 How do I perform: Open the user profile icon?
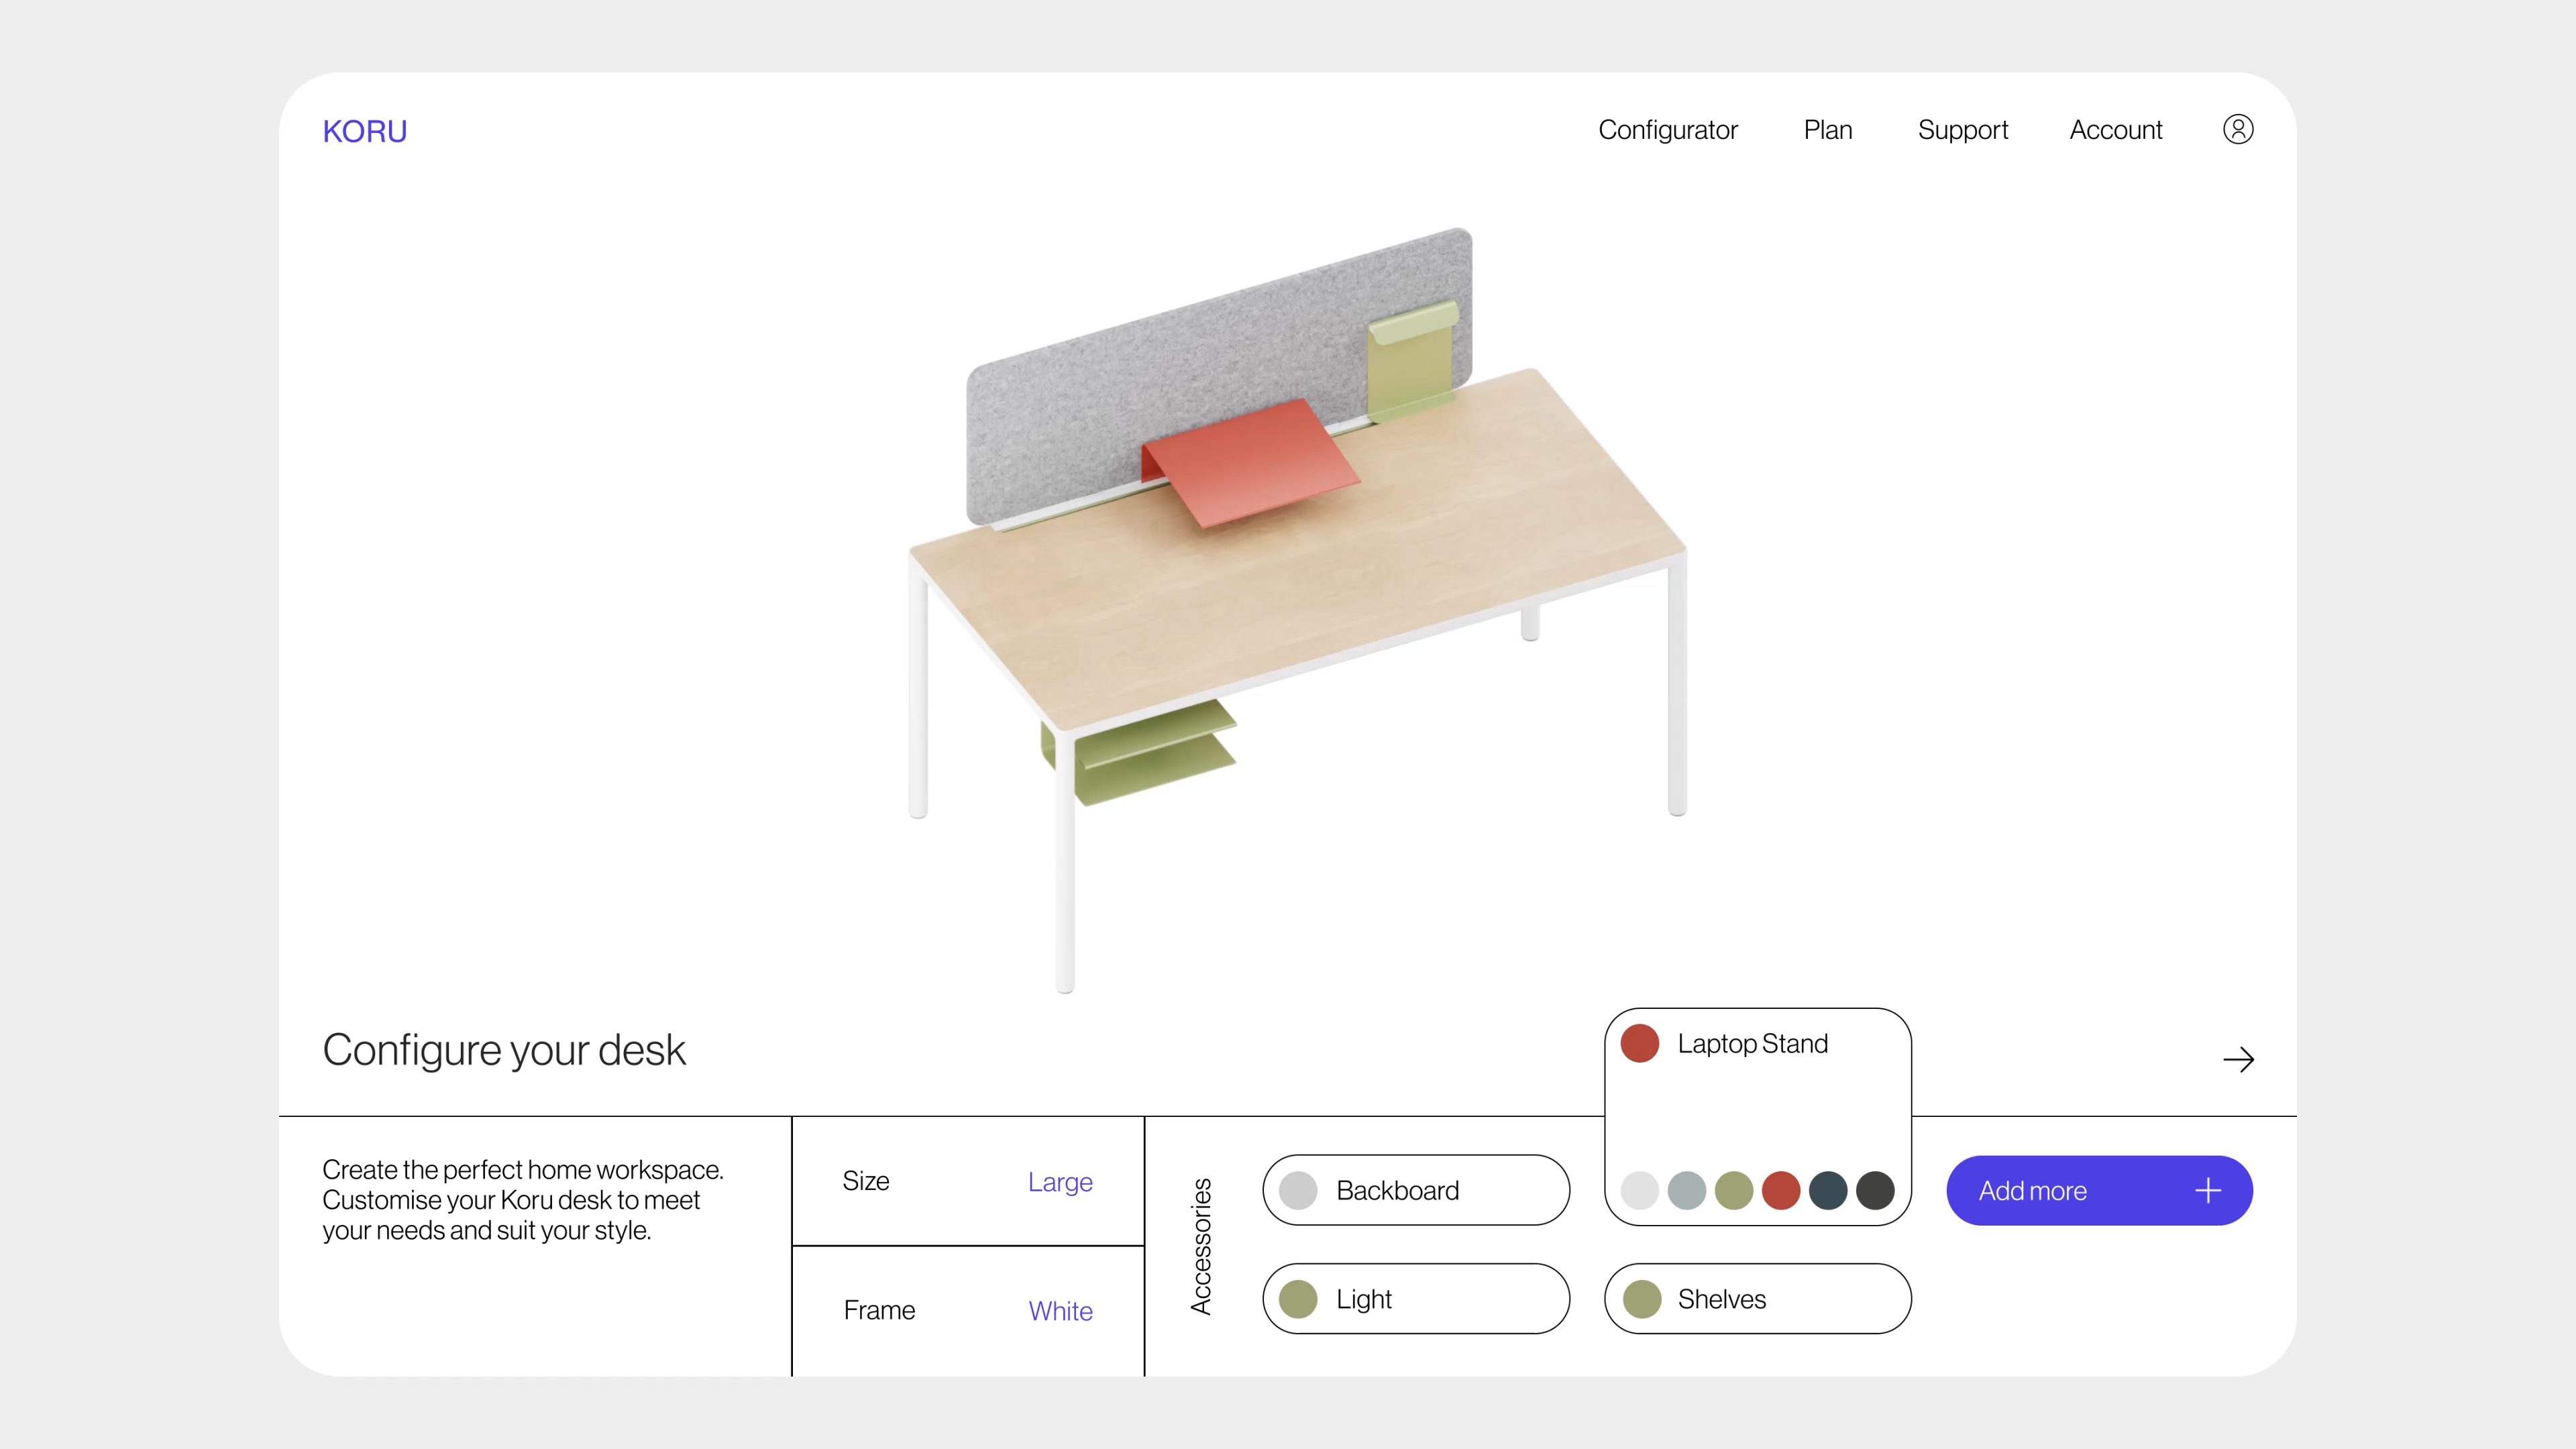click(x=2237, y=130)
